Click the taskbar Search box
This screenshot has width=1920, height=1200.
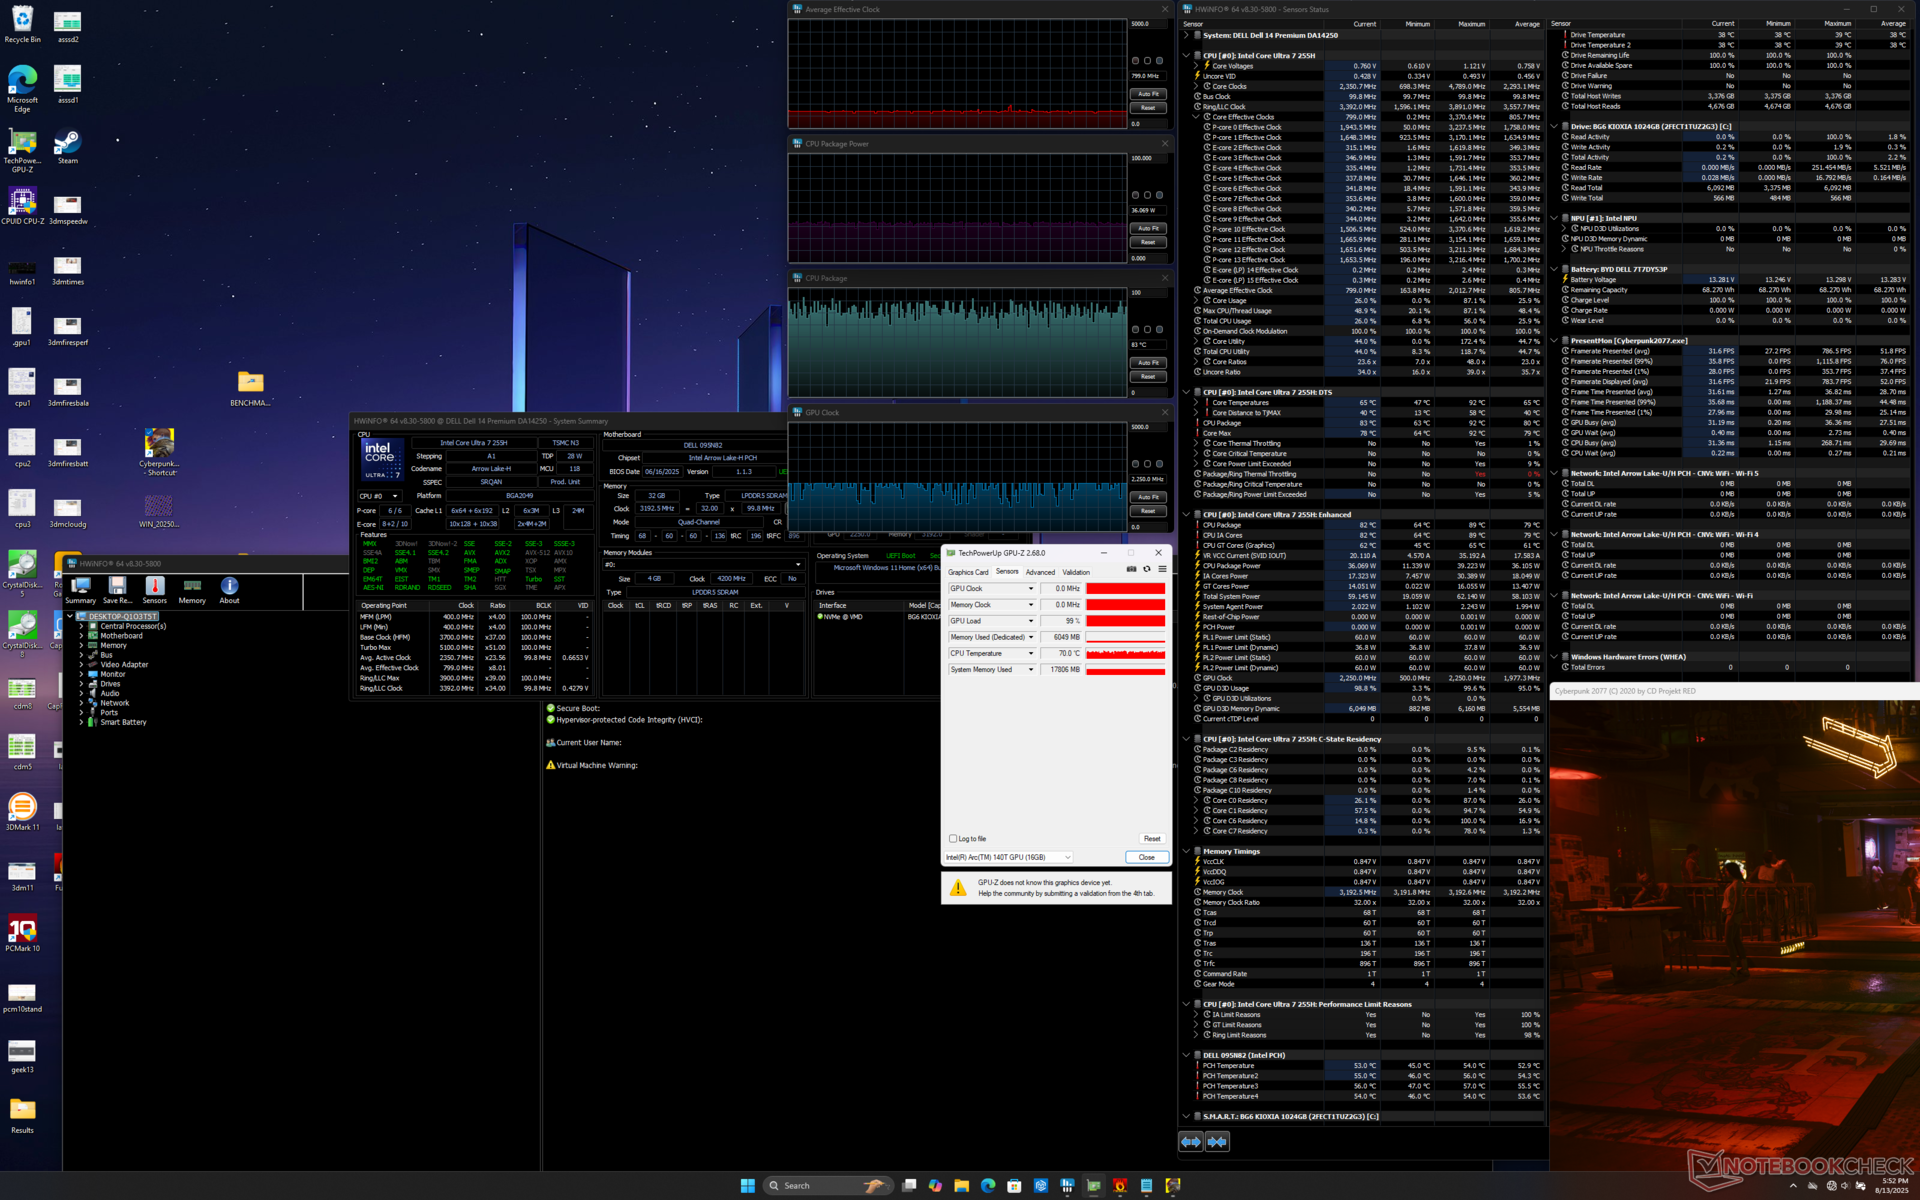pyautogui.click(x=826, y=1185)
